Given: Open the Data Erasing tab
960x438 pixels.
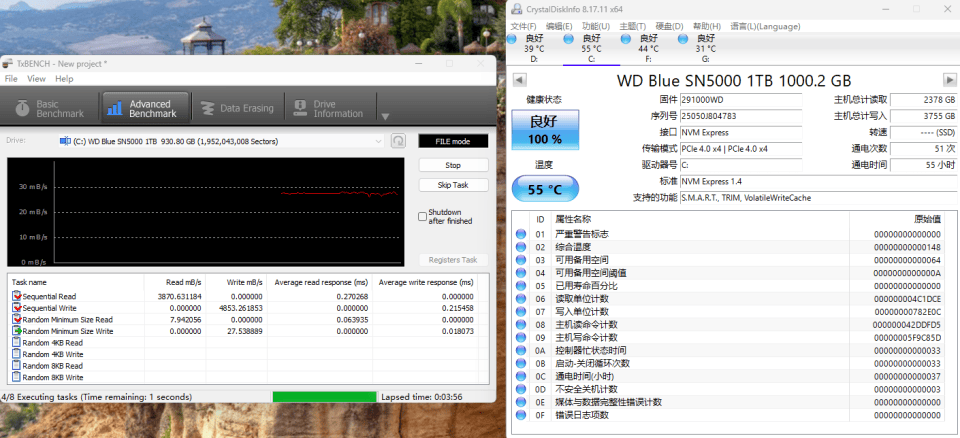Looking at the screenshot, I should tap(238, 108).
